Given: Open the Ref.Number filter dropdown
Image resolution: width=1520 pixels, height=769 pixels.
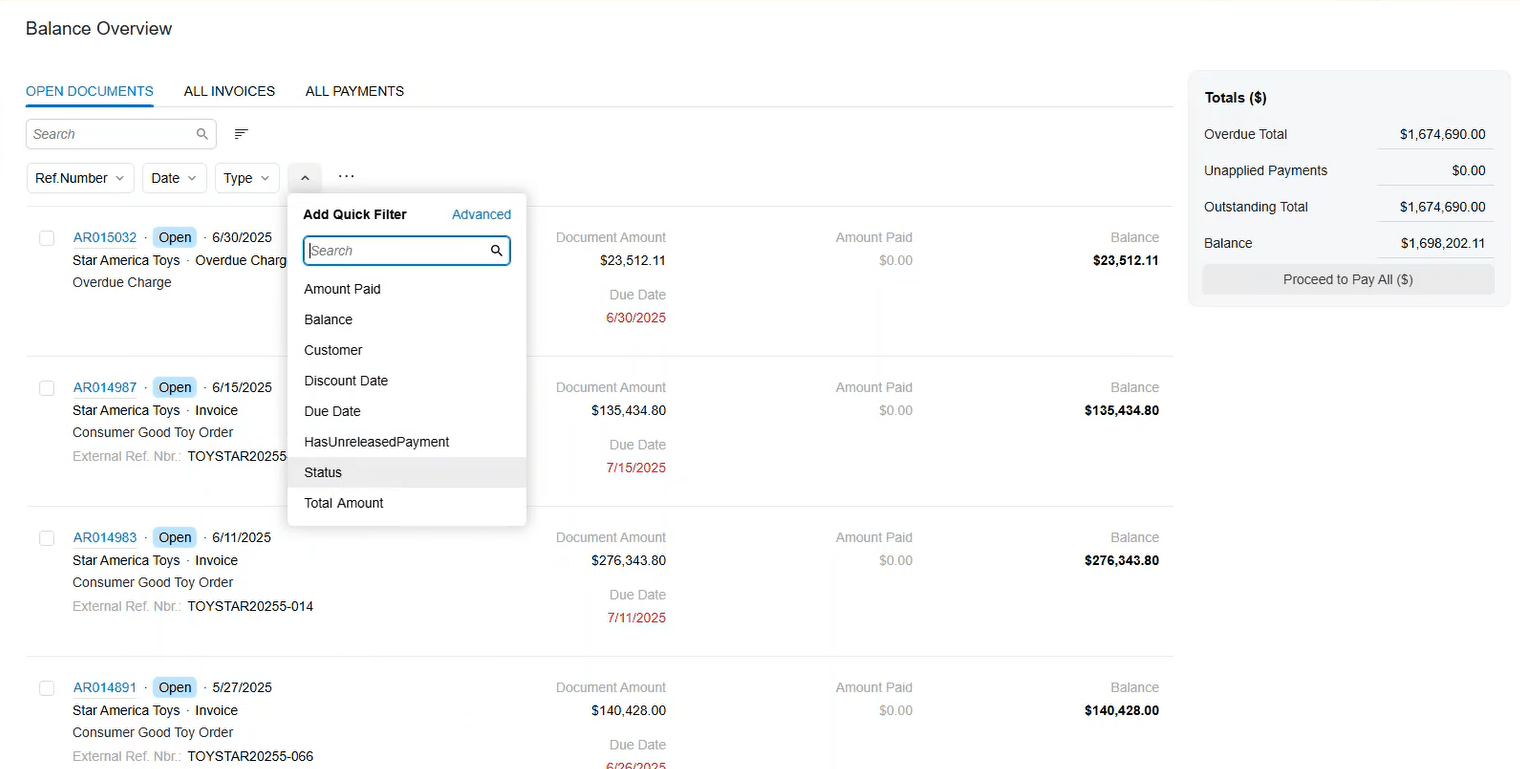Looking at the screenshot, I should (x=80, y=178).
